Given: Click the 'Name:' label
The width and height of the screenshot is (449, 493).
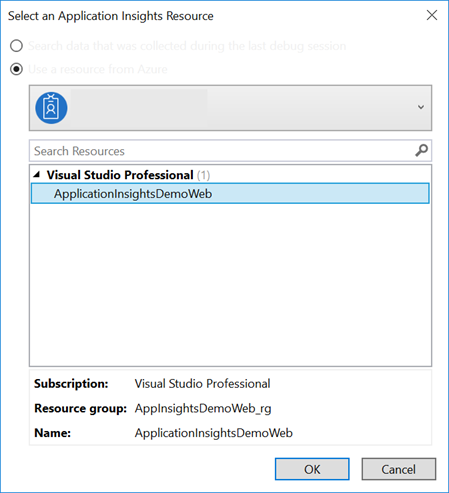Looking at the screenshot, I should 53,433.
